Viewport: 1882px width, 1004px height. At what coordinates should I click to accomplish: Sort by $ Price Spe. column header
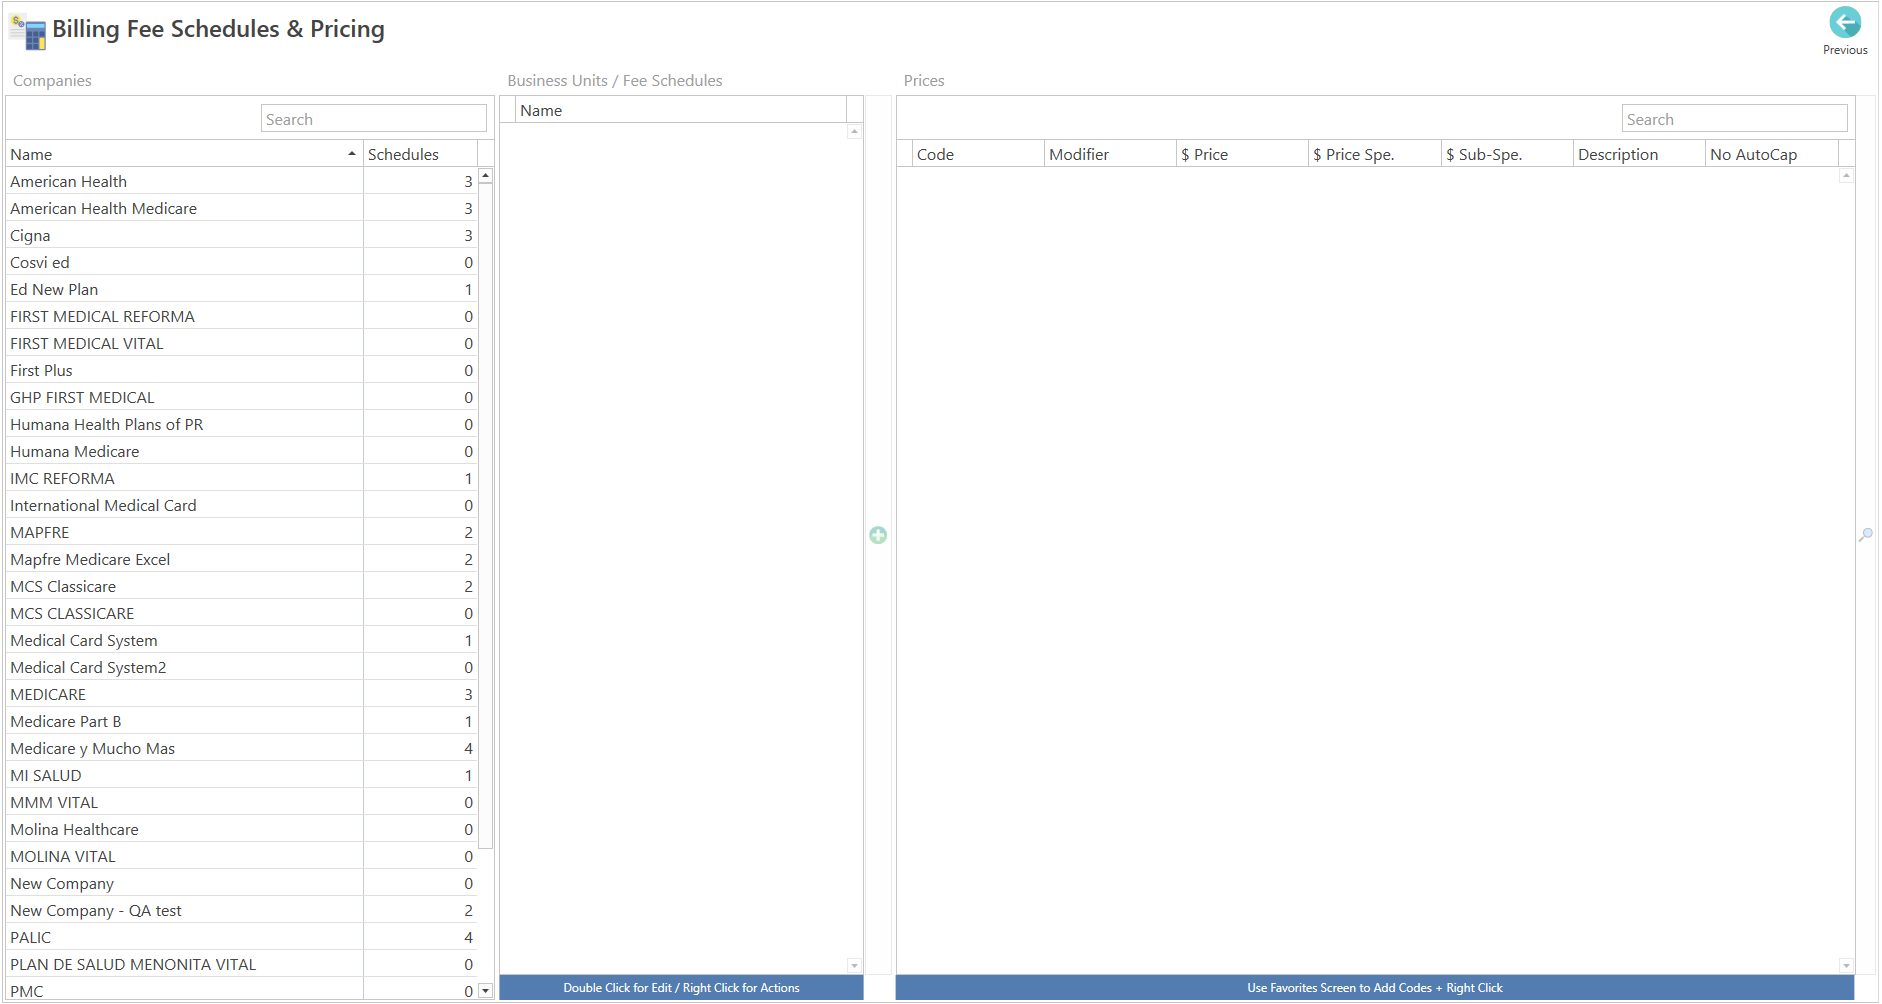pos(1375,154)
